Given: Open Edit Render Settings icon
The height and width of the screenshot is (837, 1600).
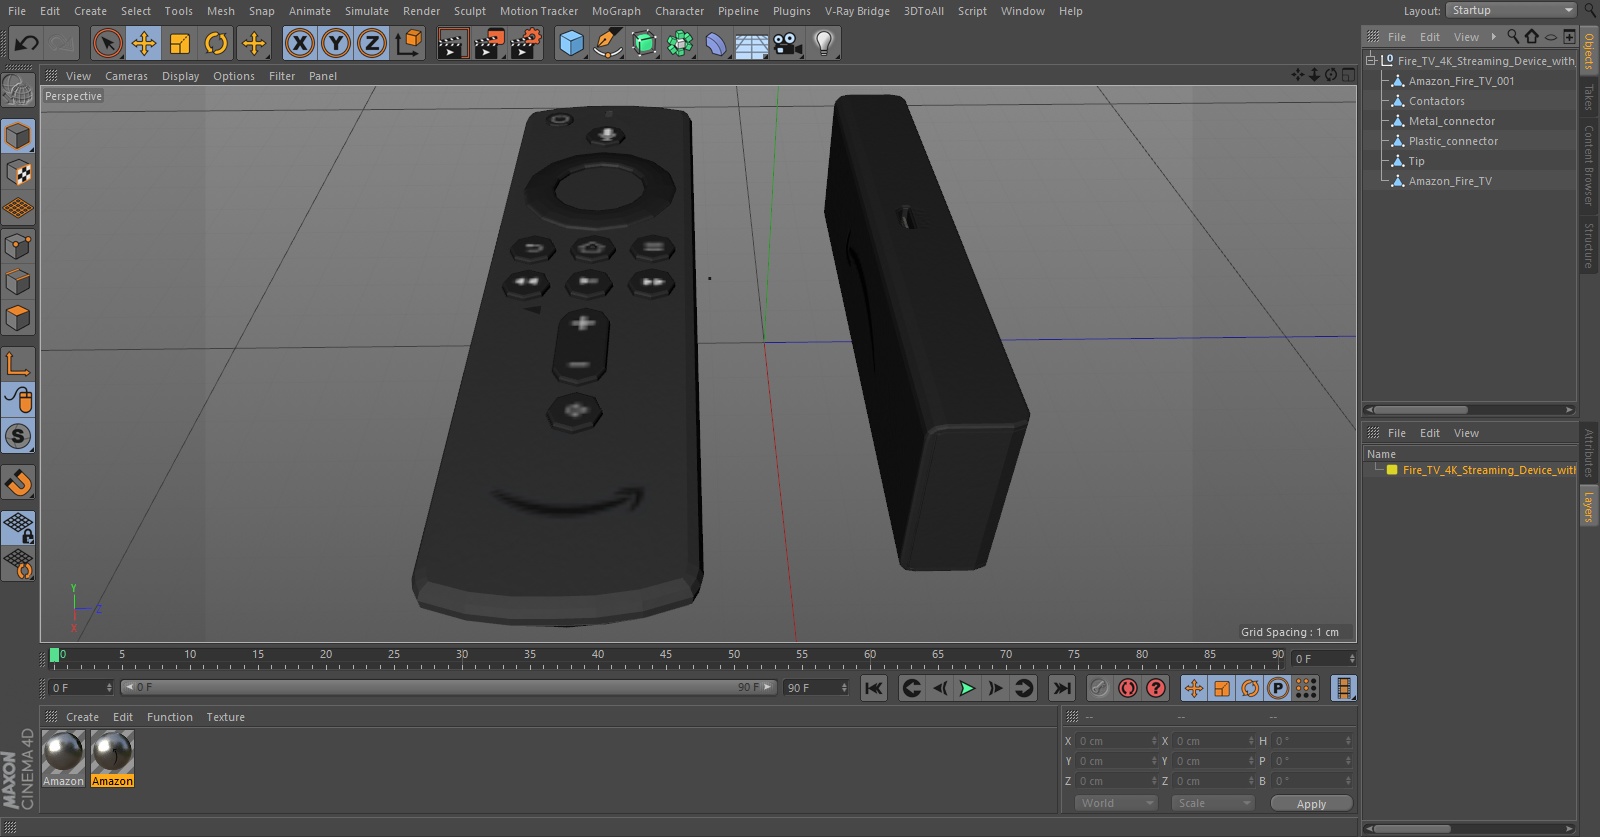Looking at the screenshot, I should [x=525, y=43].
